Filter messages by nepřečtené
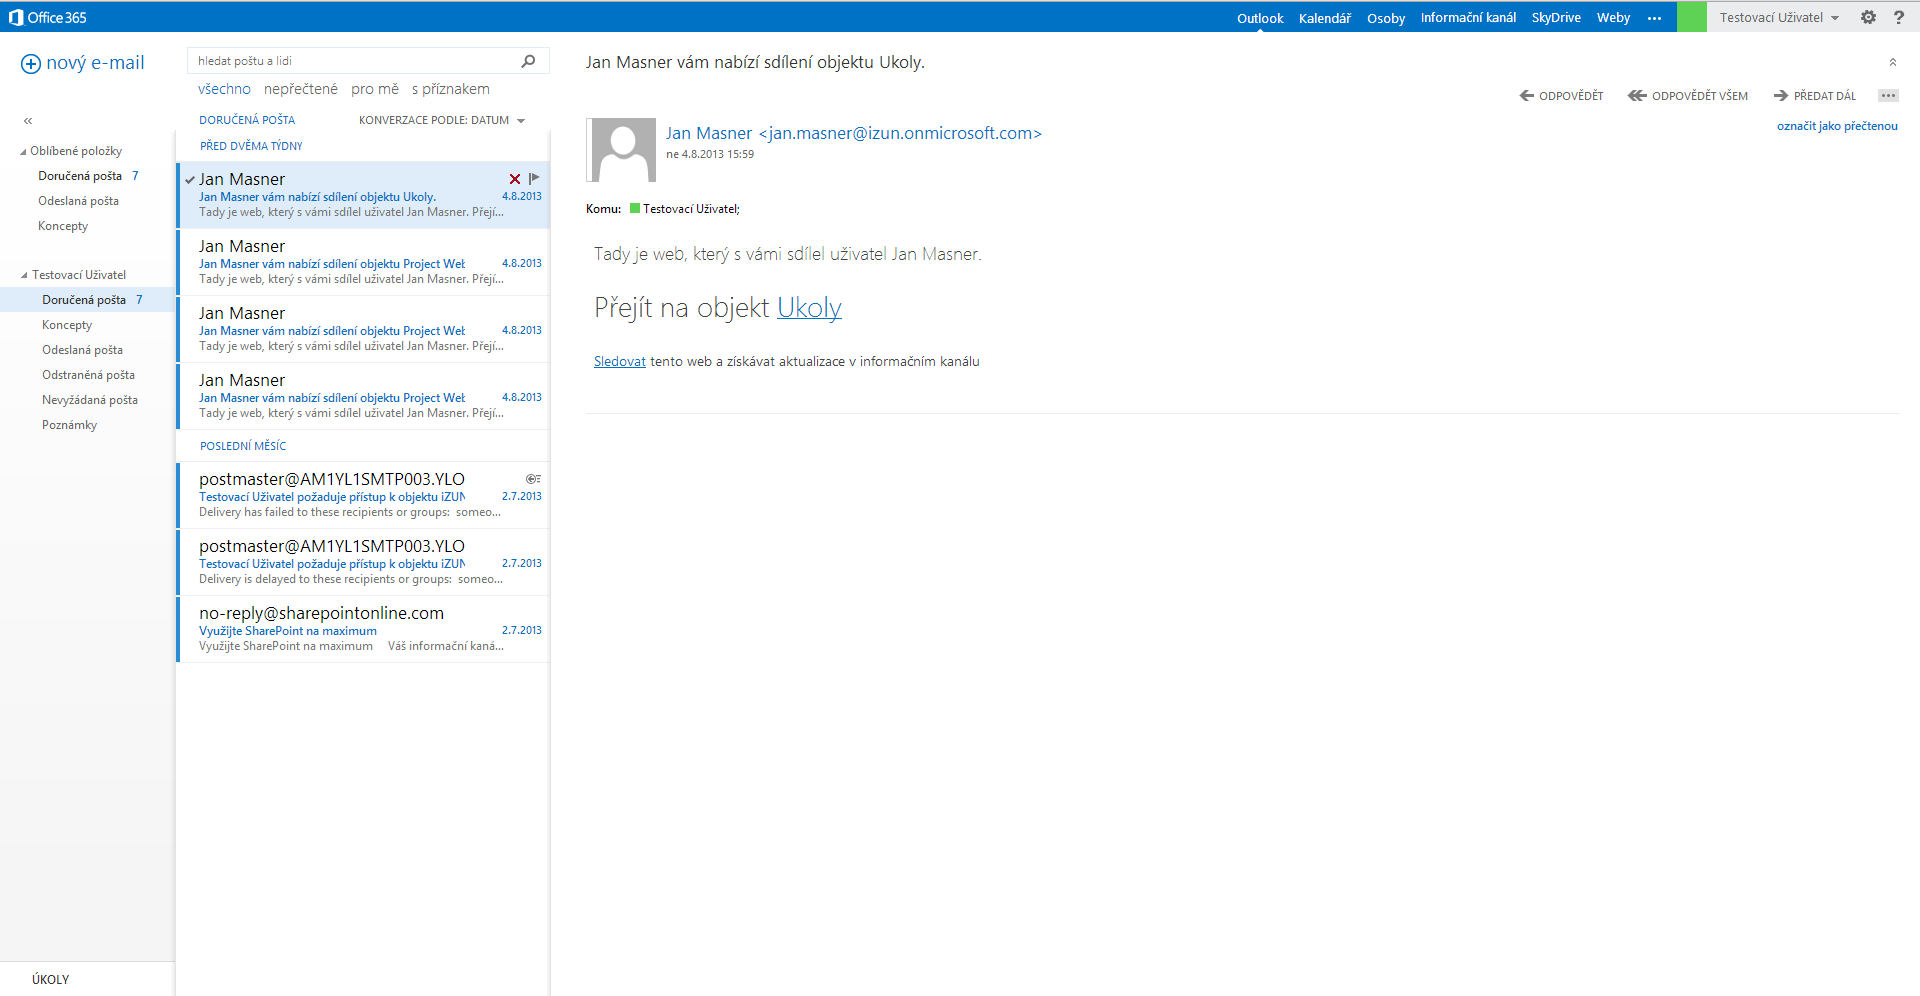This screenshot has height=996, width=1920. click(301, 89)
